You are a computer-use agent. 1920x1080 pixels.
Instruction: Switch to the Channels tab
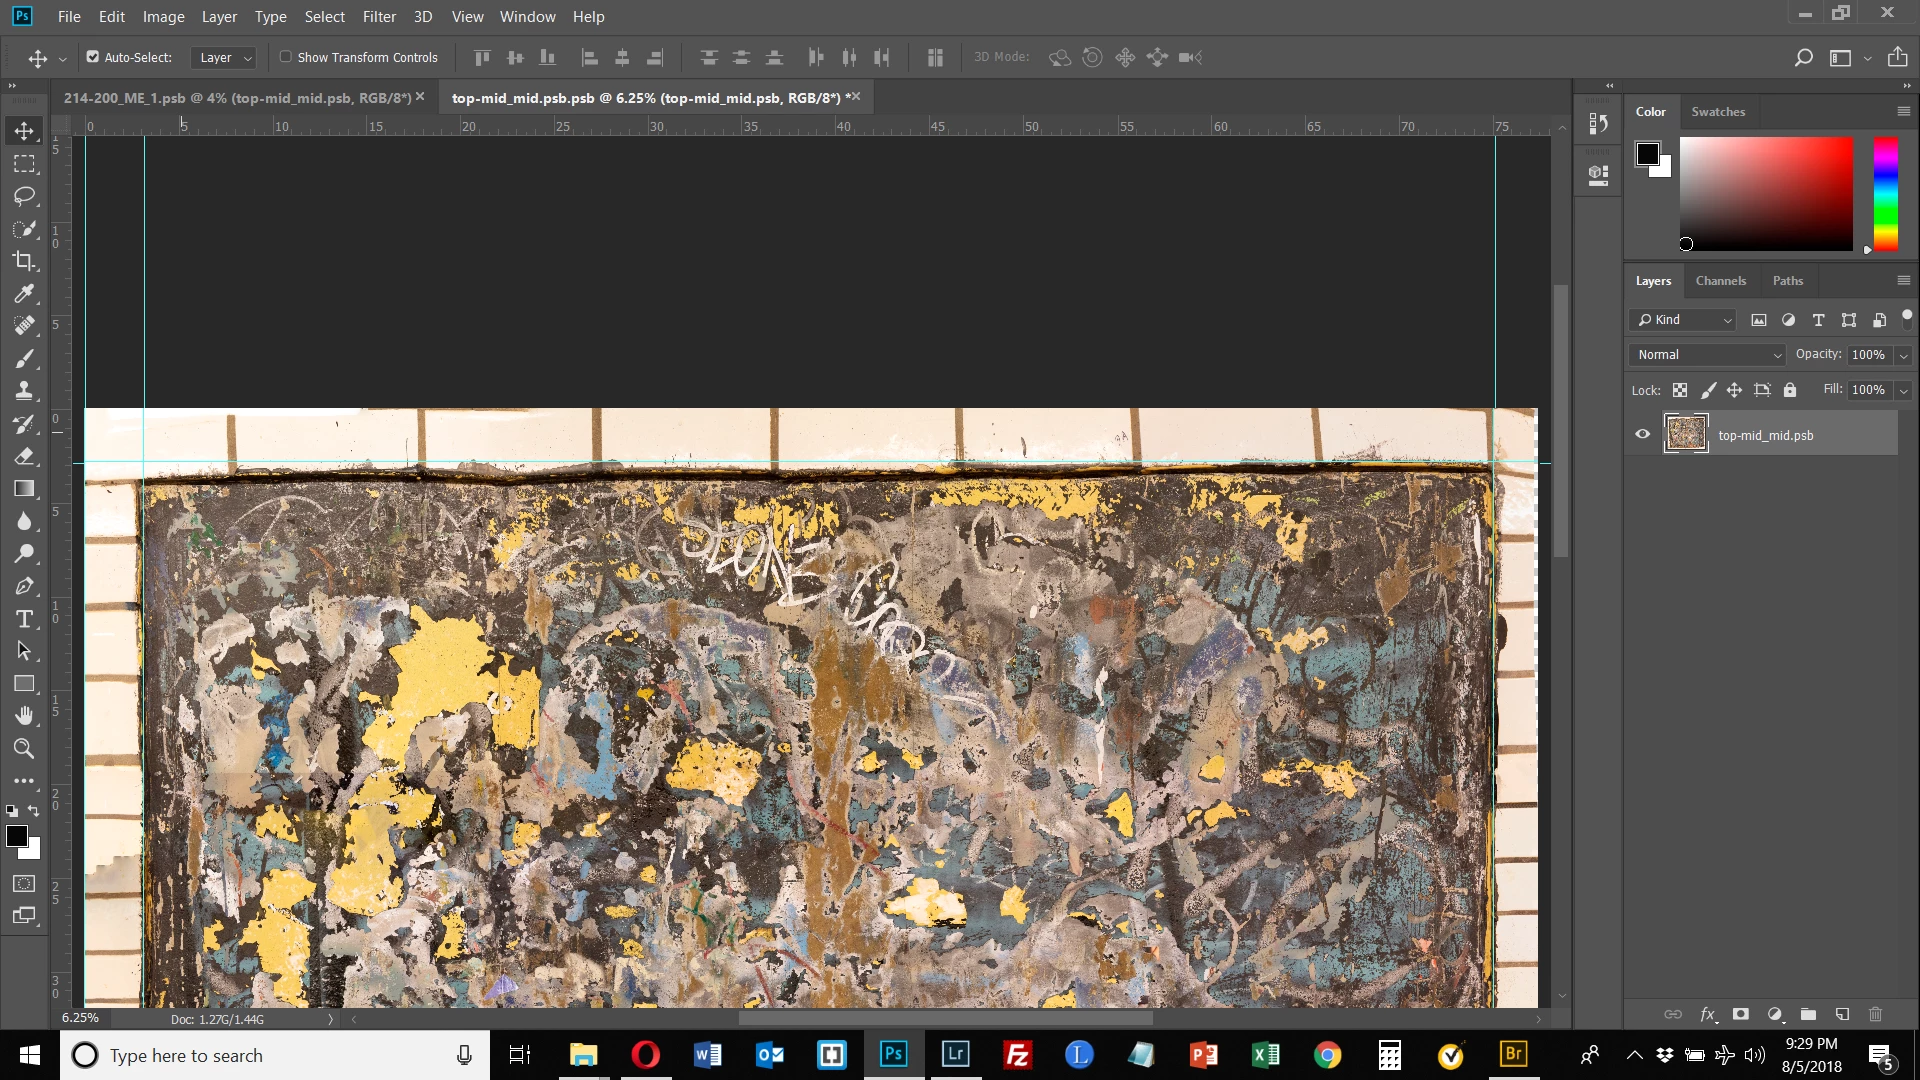[x=1720, y=281]
